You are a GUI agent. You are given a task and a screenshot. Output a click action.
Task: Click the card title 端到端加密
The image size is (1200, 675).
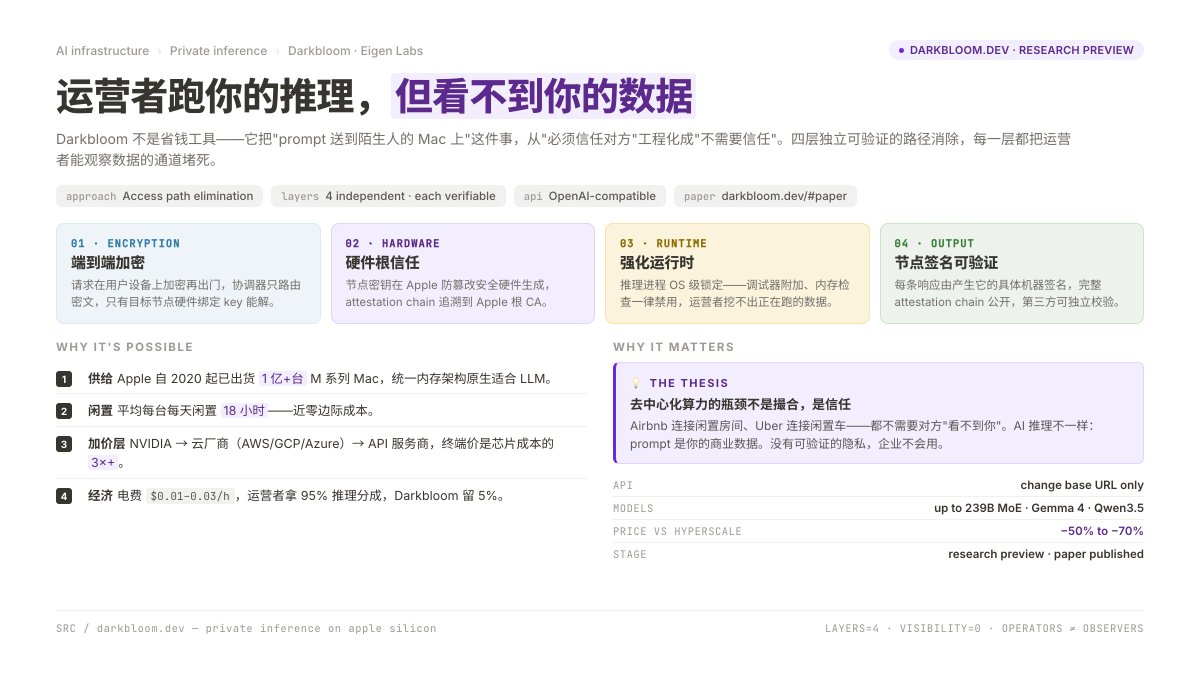click(107, 263)
